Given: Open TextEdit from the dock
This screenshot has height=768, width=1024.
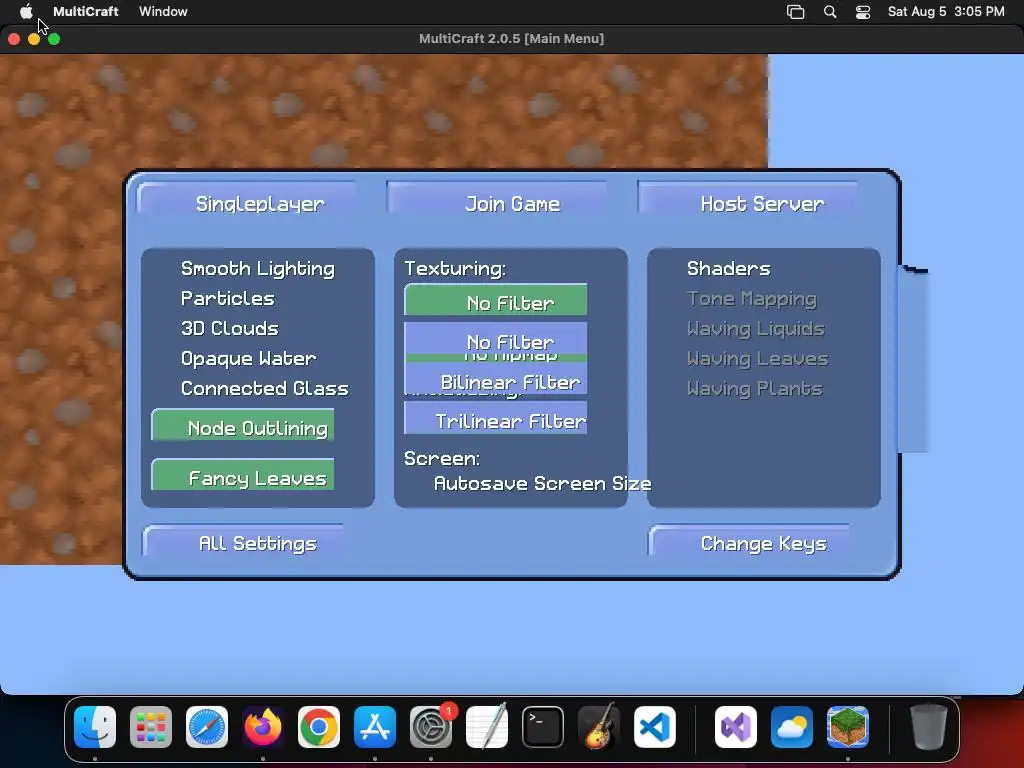Looking at the screenshot, I should tap(487, 727).
